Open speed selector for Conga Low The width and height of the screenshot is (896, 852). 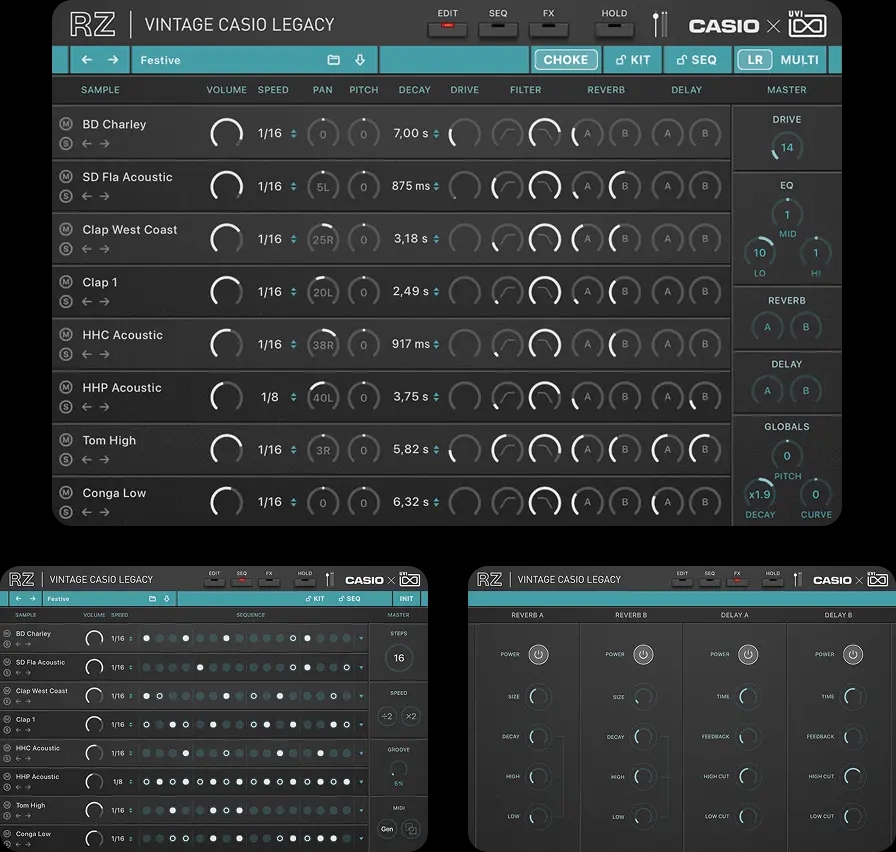coord(293,503)
